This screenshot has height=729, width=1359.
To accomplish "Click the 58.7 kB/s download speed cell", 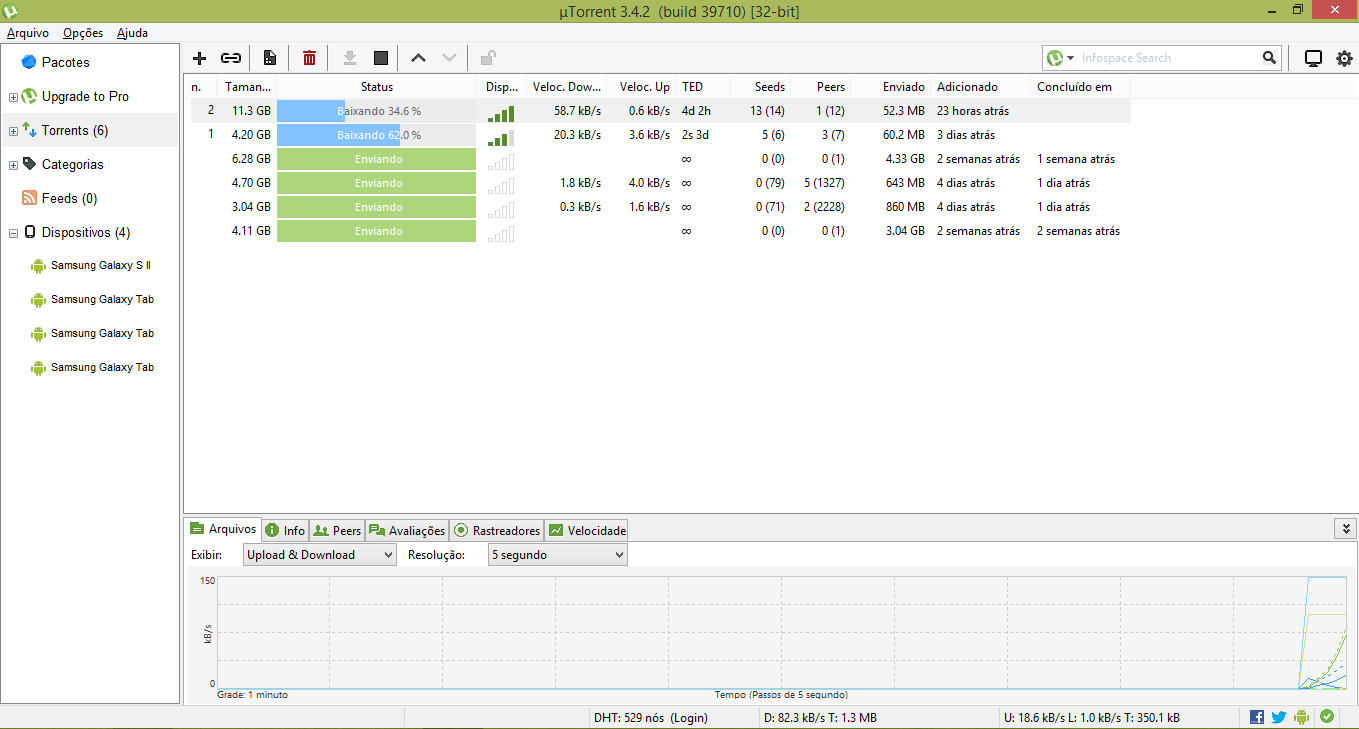I will 577,111.
